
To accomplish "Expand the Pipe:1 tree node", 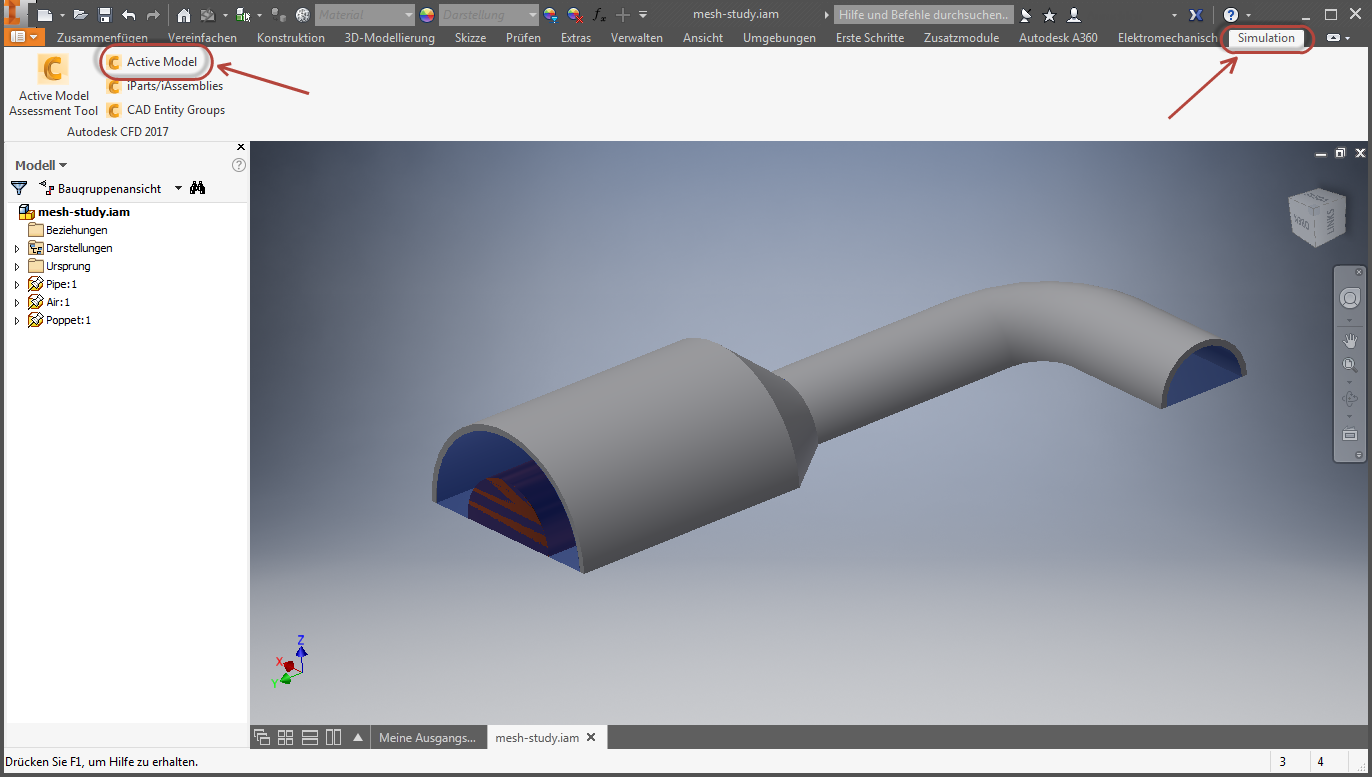I will click(16, 285).
